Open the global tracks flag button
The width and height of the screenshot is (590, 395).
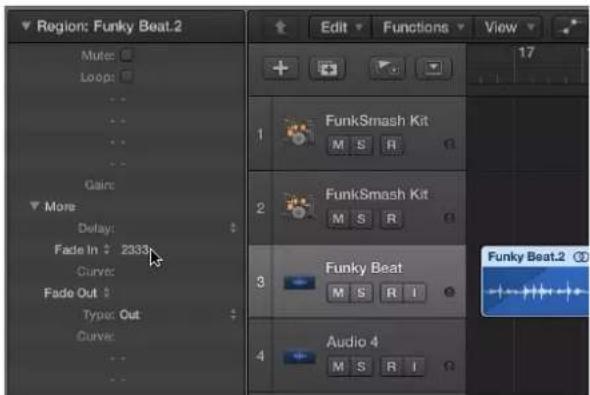click(387, 68)
